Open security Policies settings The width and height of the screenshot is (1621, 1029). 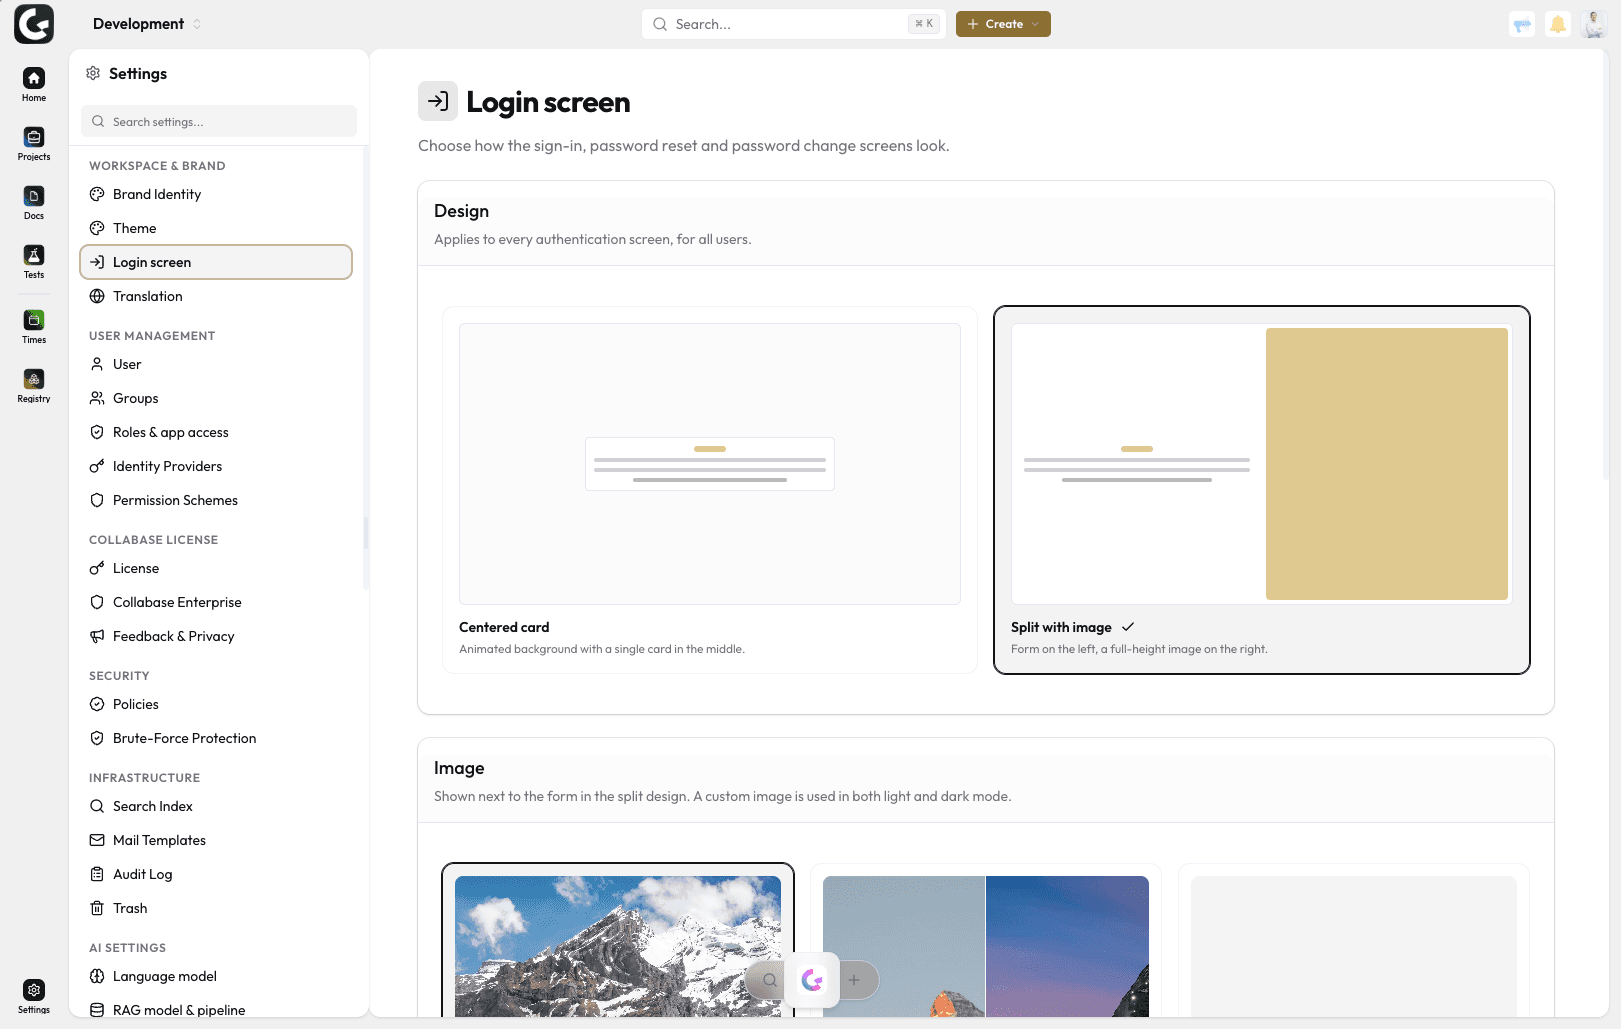click(x=216, y=704)
